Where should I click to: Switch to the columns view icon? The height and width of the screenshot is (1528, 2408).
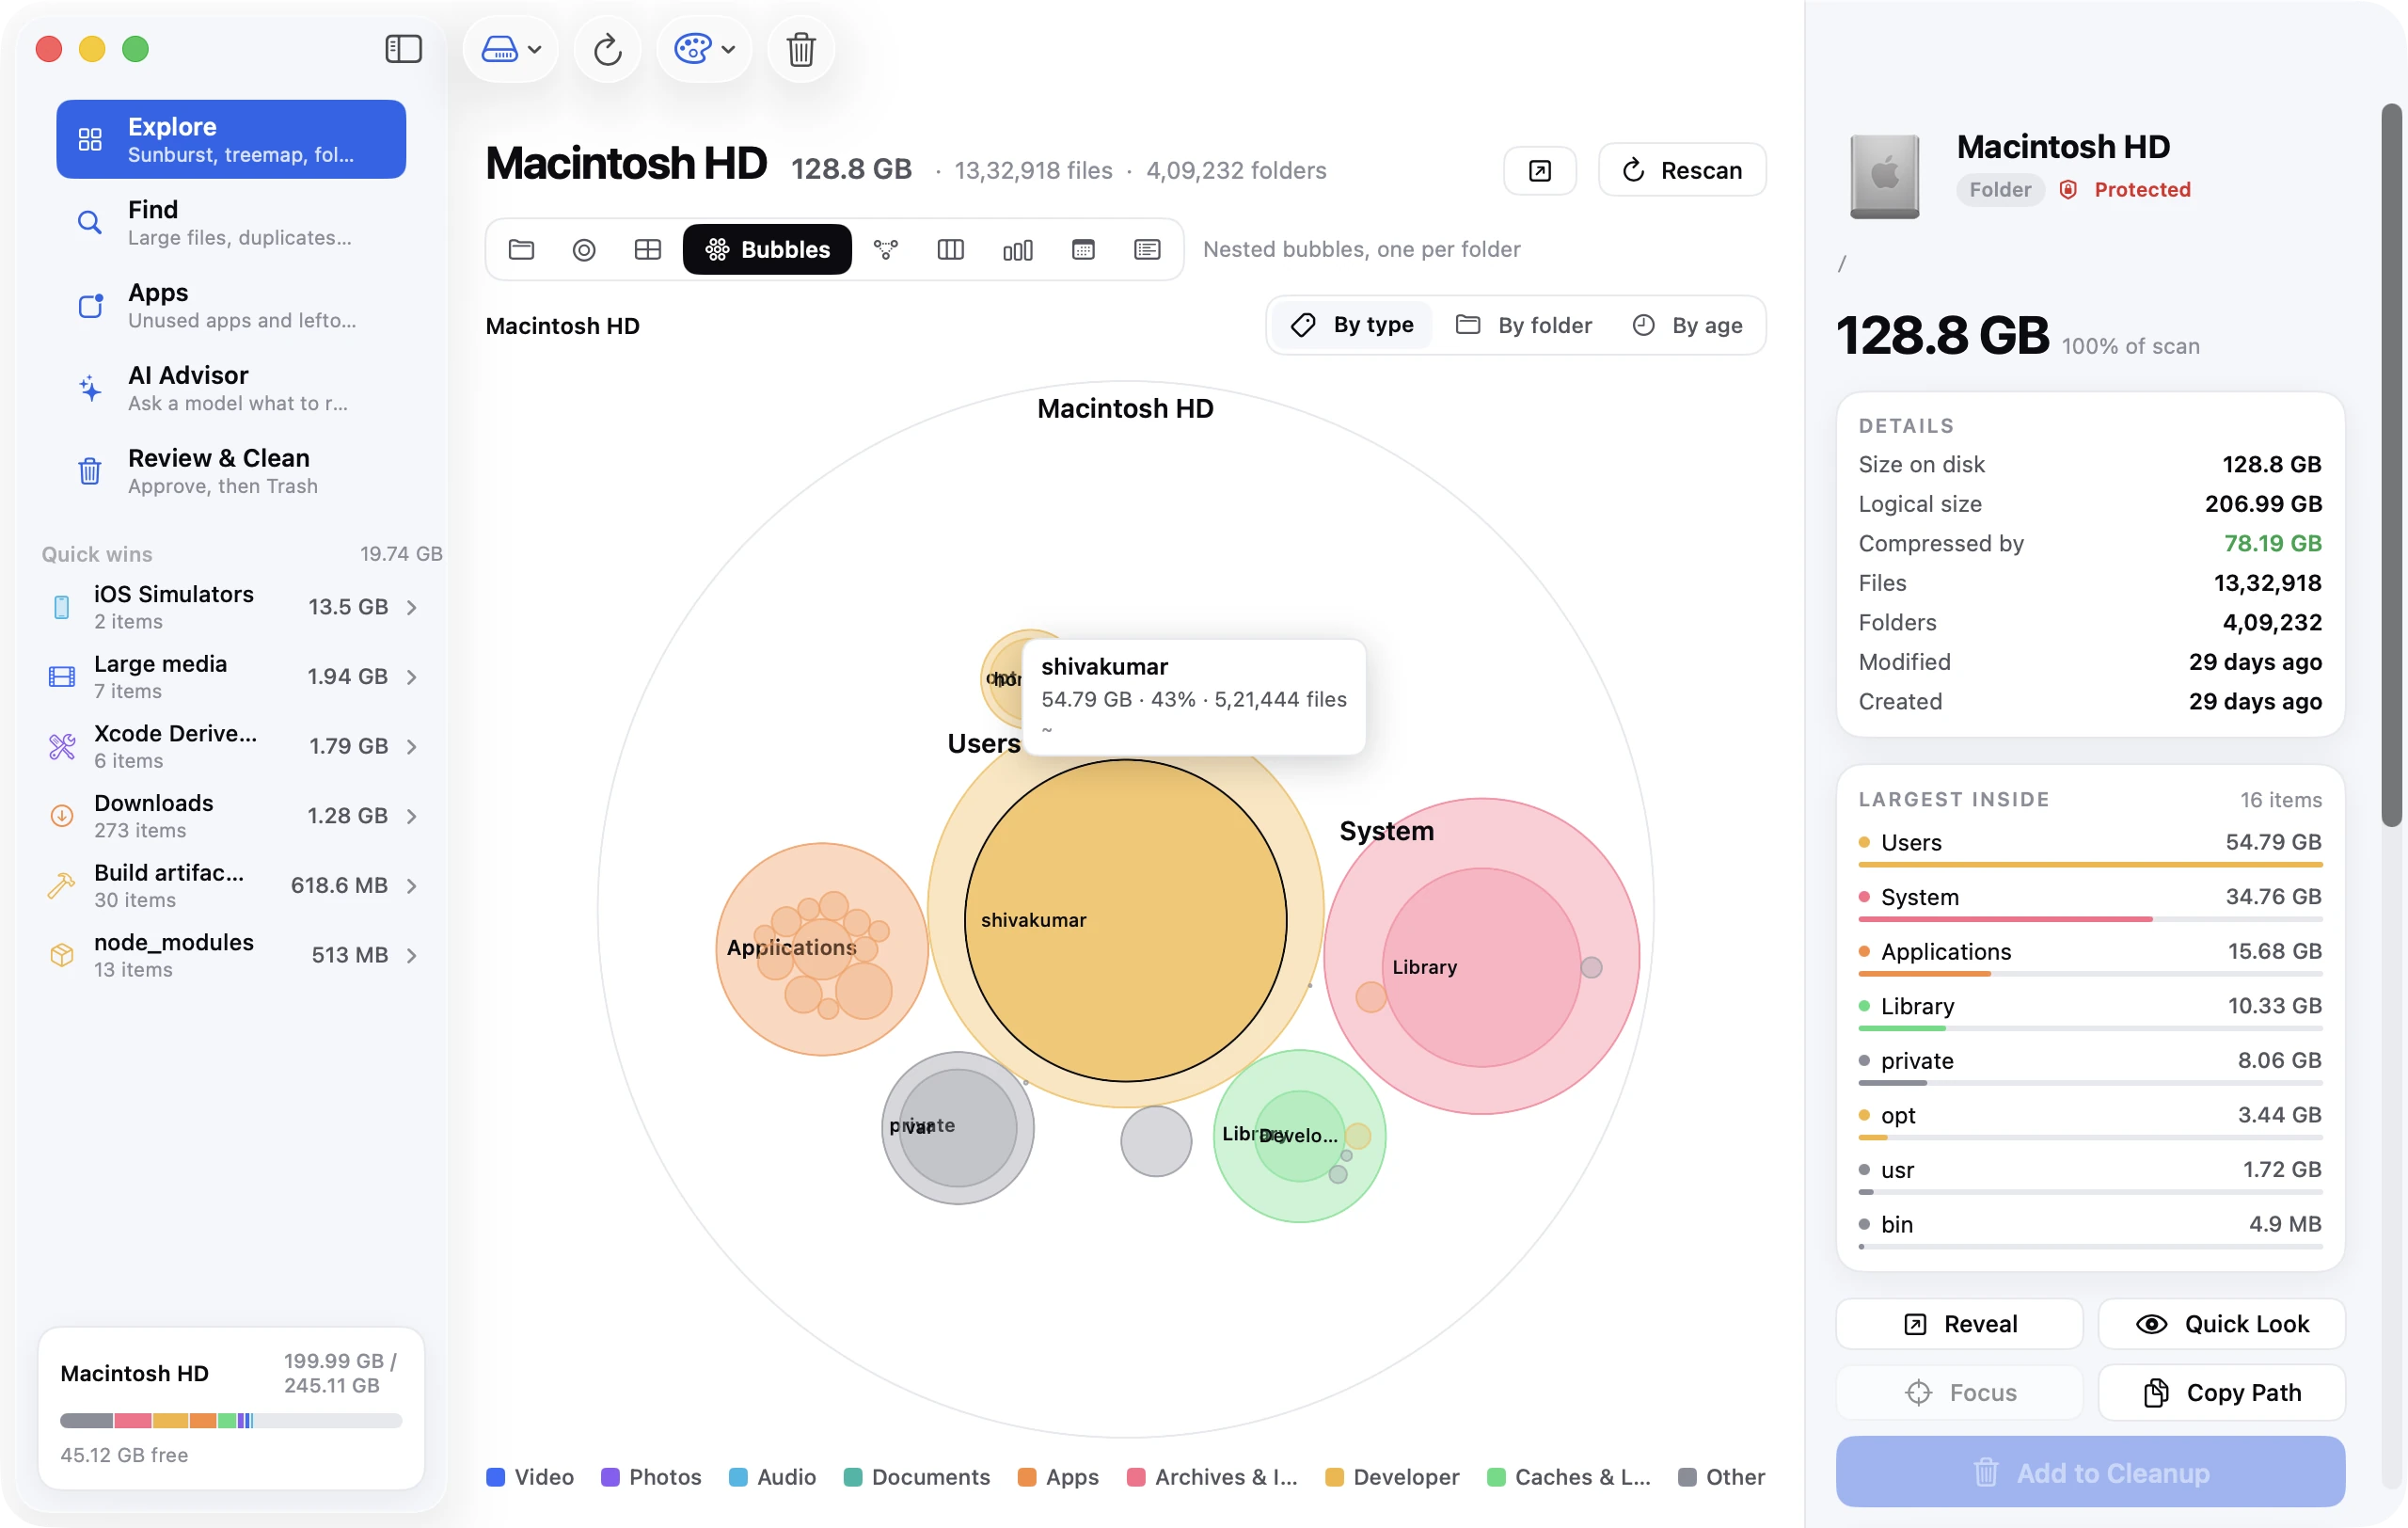pos(950,249)
